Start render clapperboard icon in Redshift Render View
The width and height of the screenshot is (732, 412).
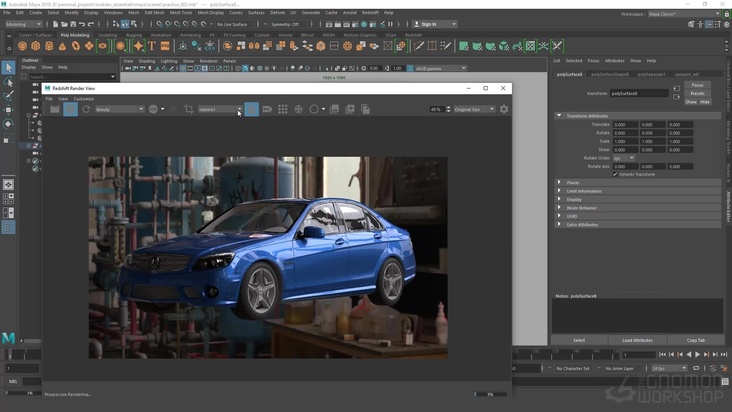pyautogui.click(x=55, y=109)
